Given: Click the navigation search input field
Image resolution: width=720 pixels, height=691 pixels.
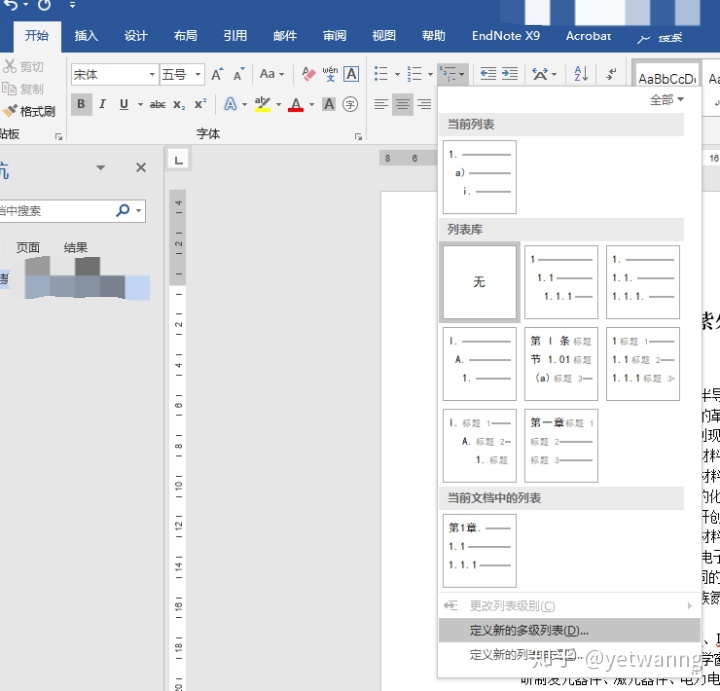Looking at the screenshot, I should coord(55,211).
